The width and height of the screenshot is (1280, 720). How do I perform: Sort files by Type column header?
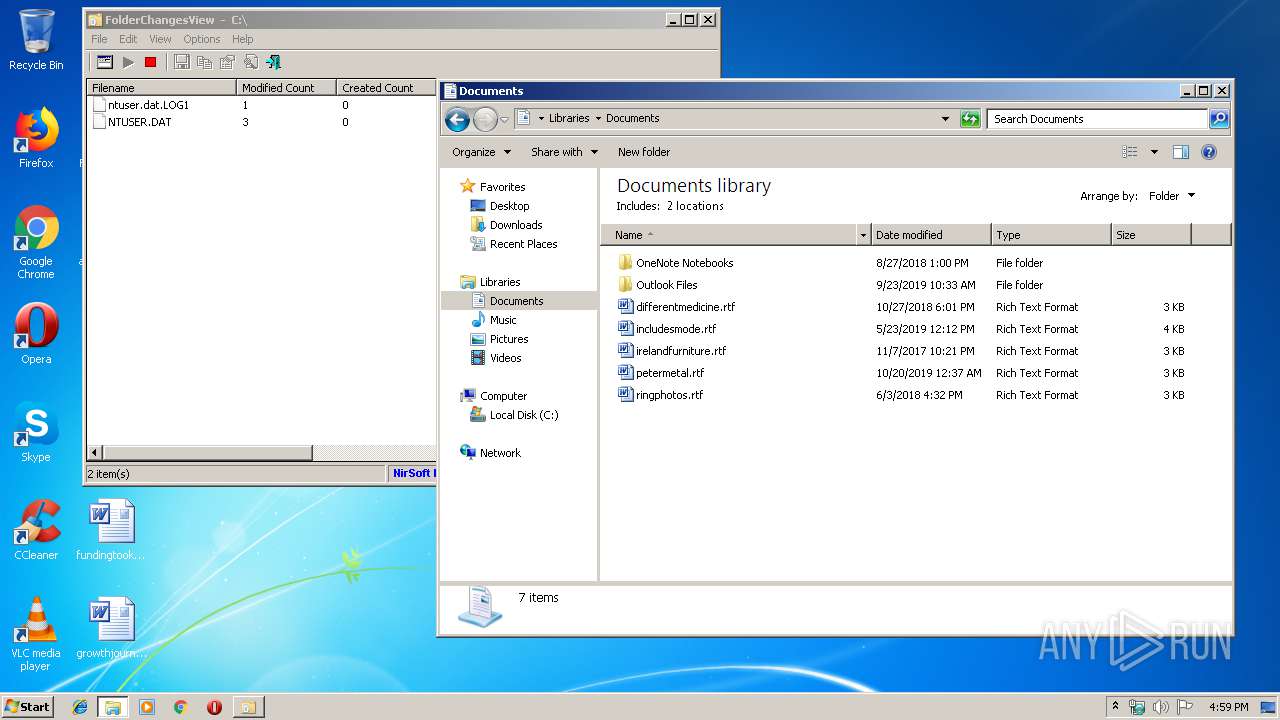point(1051,235)
